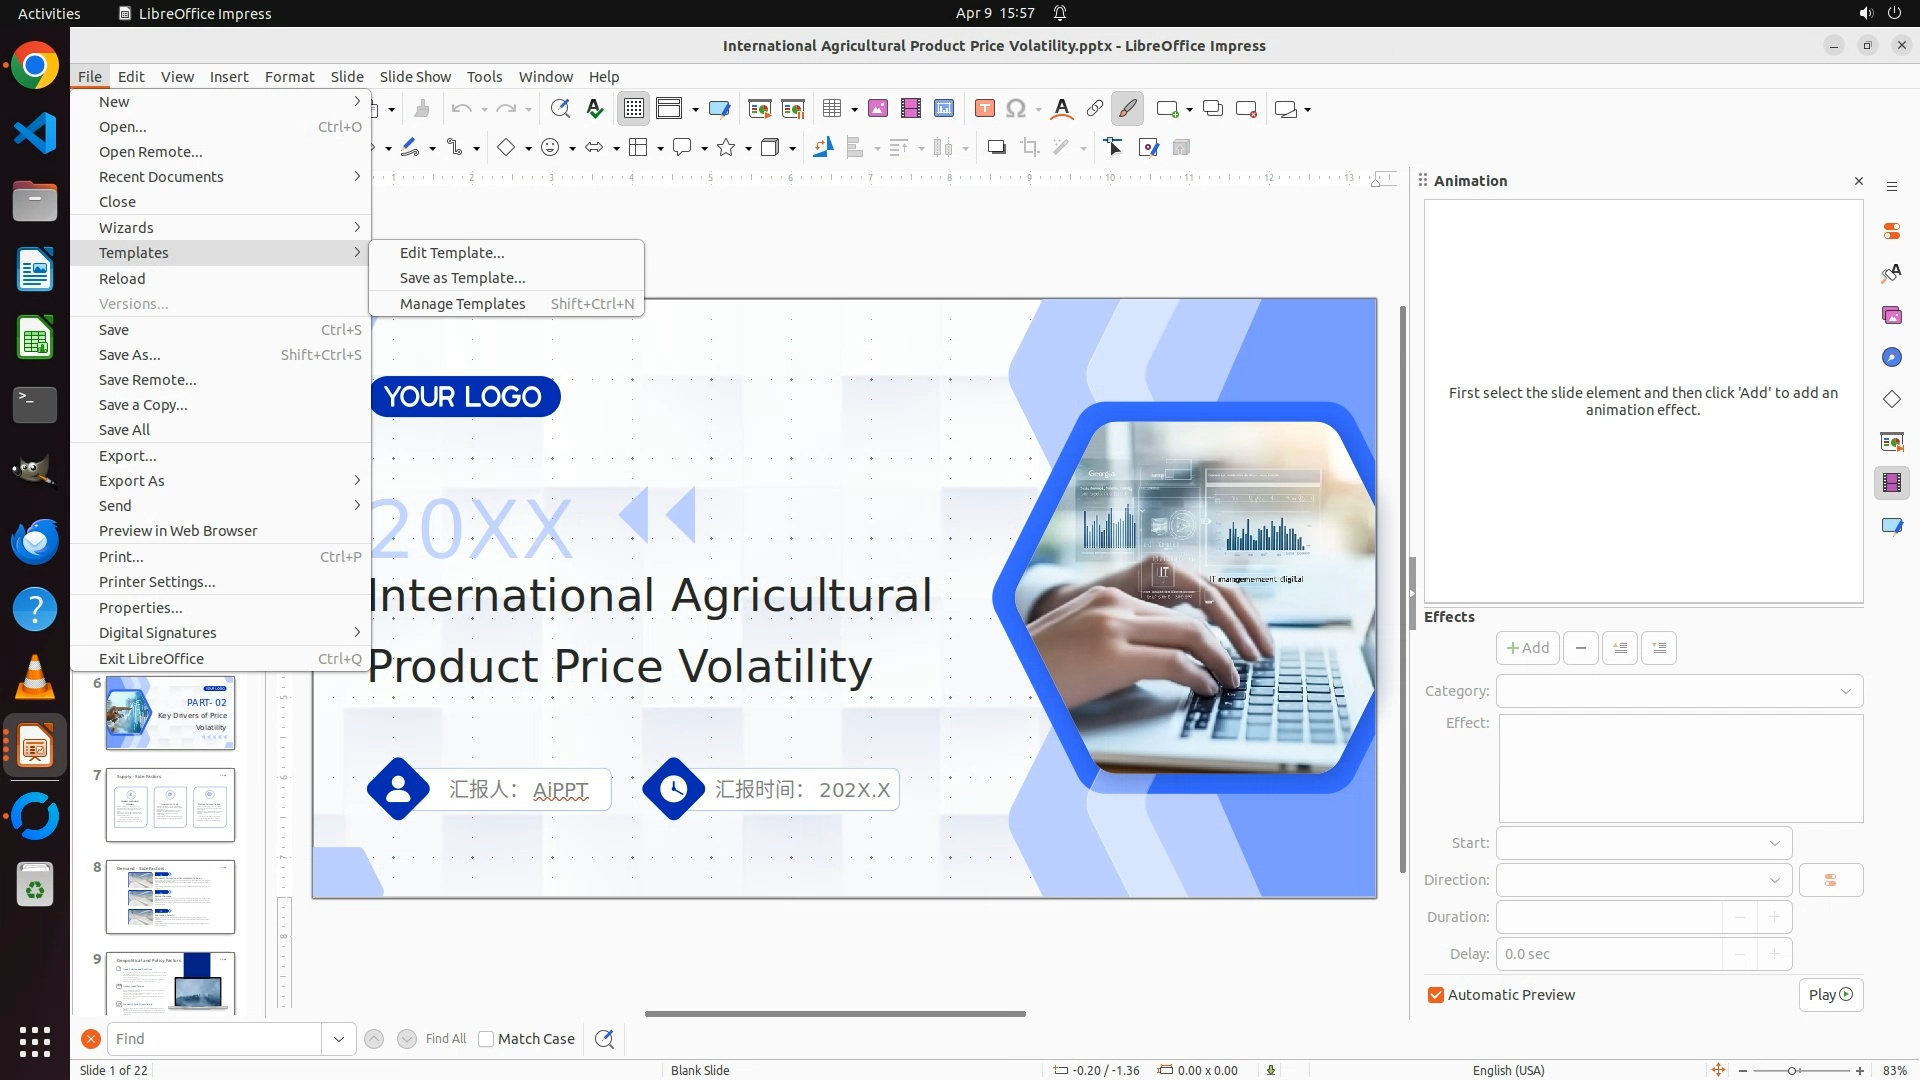Select Export As in File menu
Screen dimensions: 1920x1080
click(x=131, y=481)
